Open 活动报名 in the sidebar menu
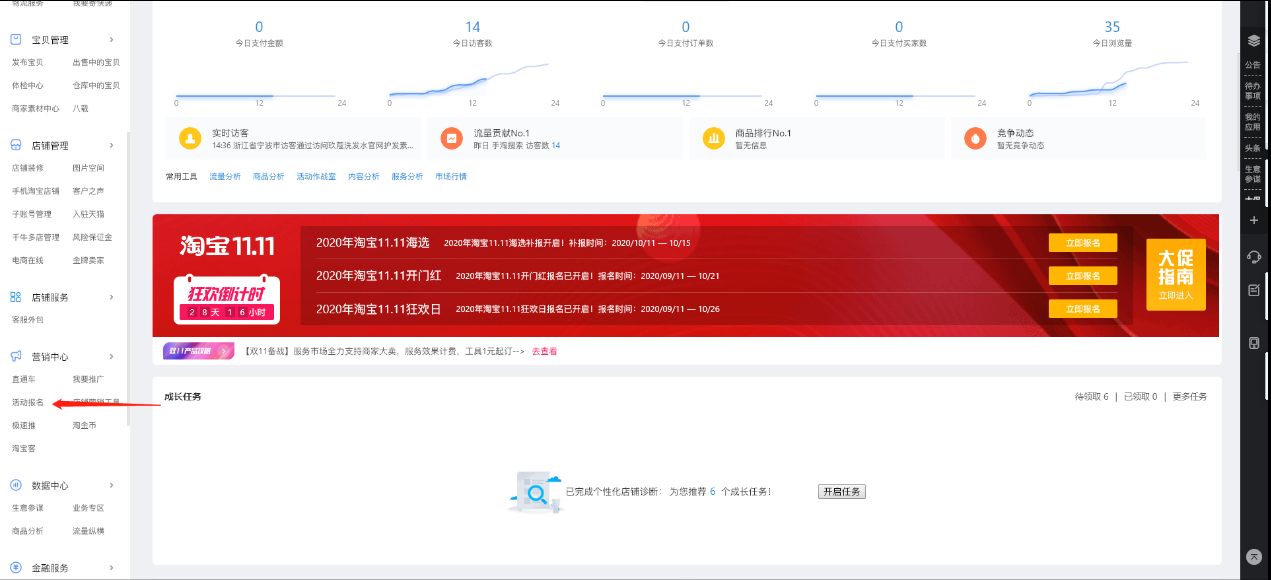 (27, 403)
